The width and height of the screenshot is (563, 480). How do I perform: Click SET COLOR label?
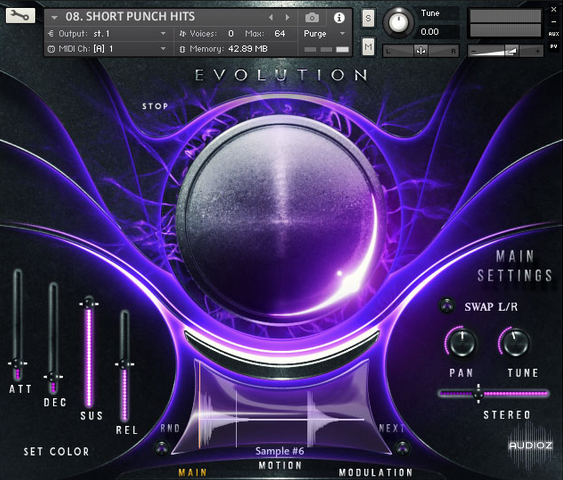point(56,452)
